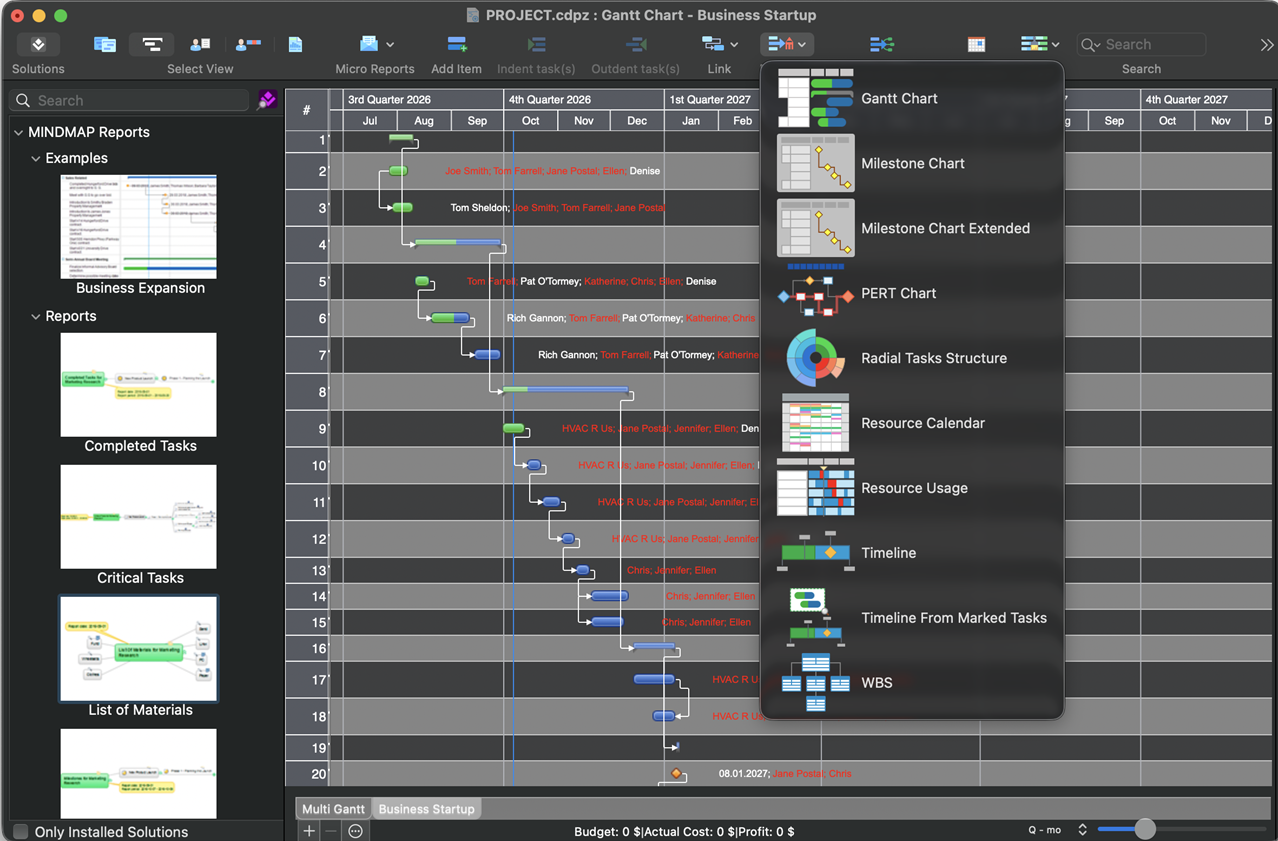Click the Indent task(s) icon

[536, 44]
